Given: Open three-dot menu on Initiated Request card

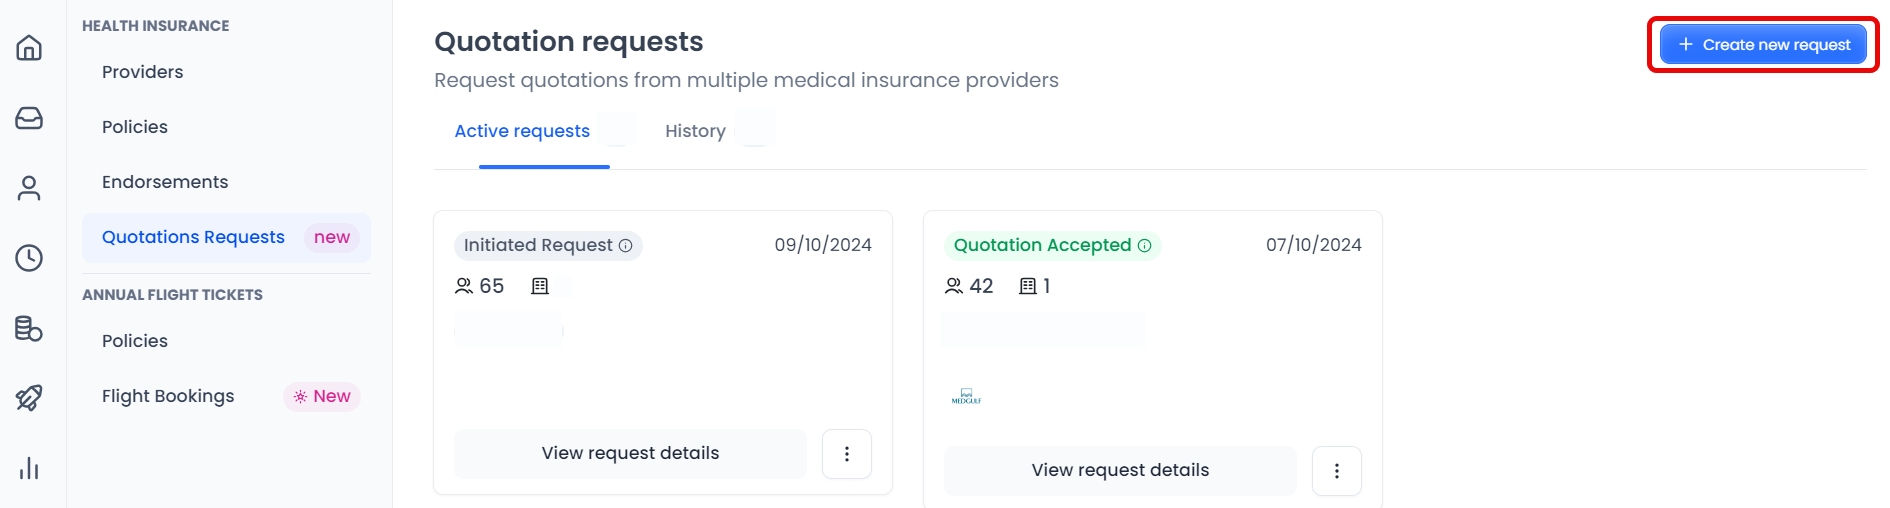Looking at the screenshot, I should 847,454.
